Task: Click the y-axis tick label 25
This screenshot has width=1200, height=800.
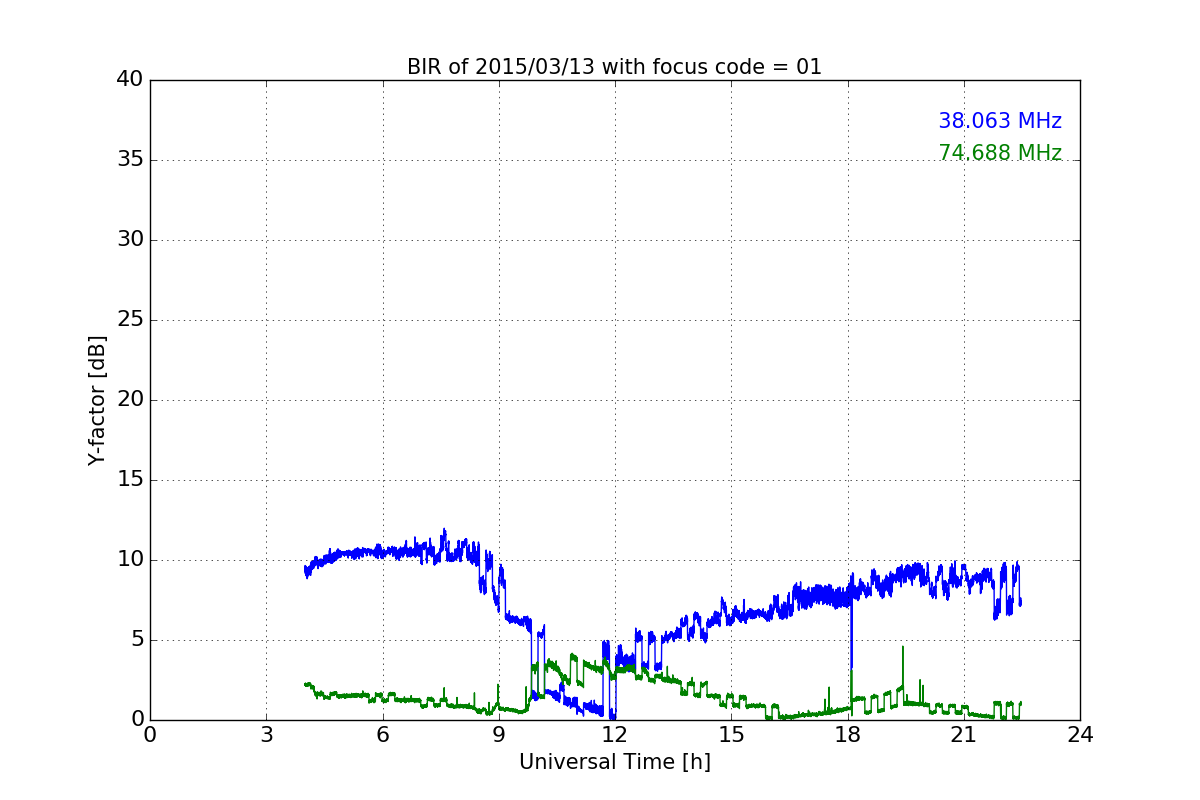Action: click(x=129, y=320)
